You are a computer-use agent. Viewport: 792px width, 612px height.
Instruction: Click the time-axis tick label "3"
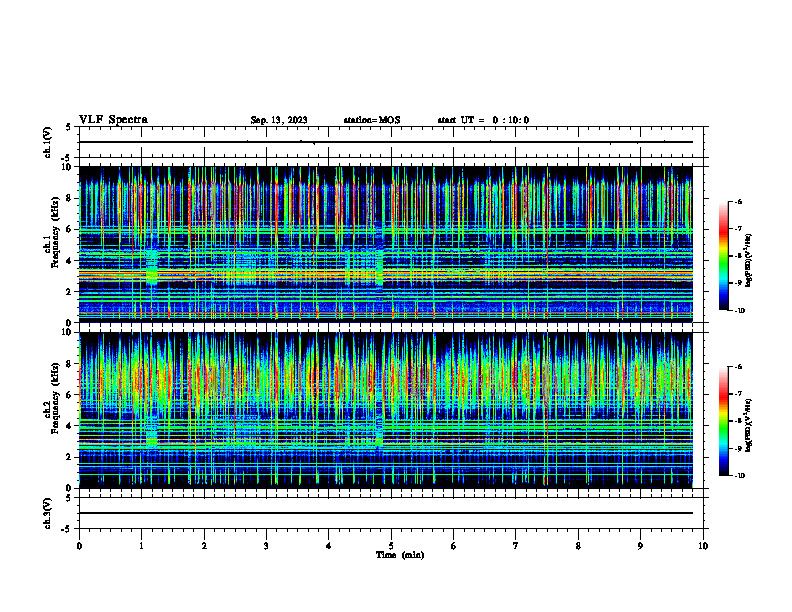[x=266, y=546]
